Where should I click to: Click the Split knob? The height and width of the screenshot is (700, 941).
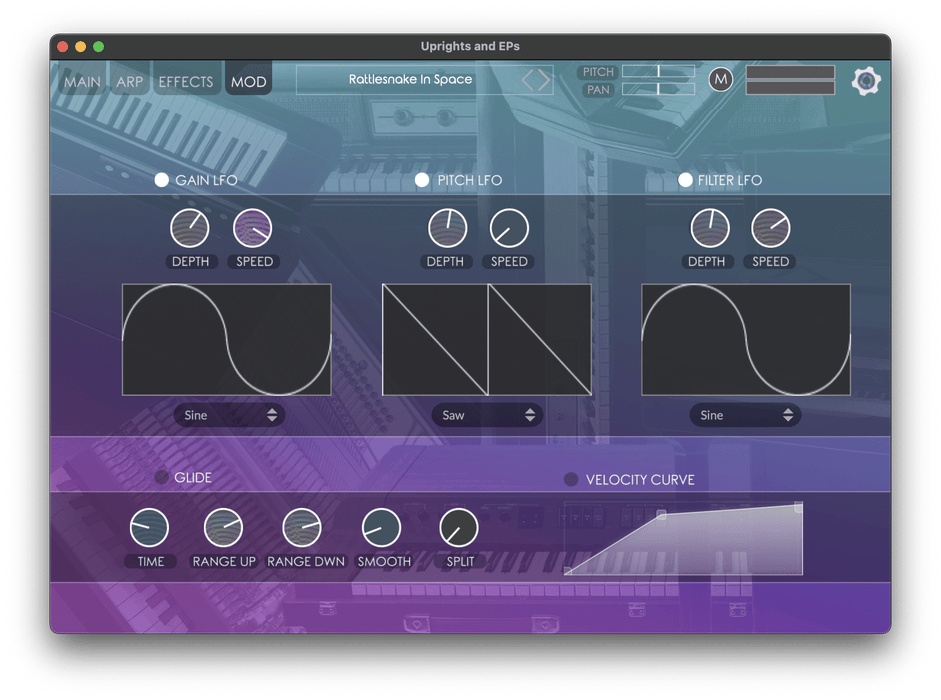tap(459, 528)
